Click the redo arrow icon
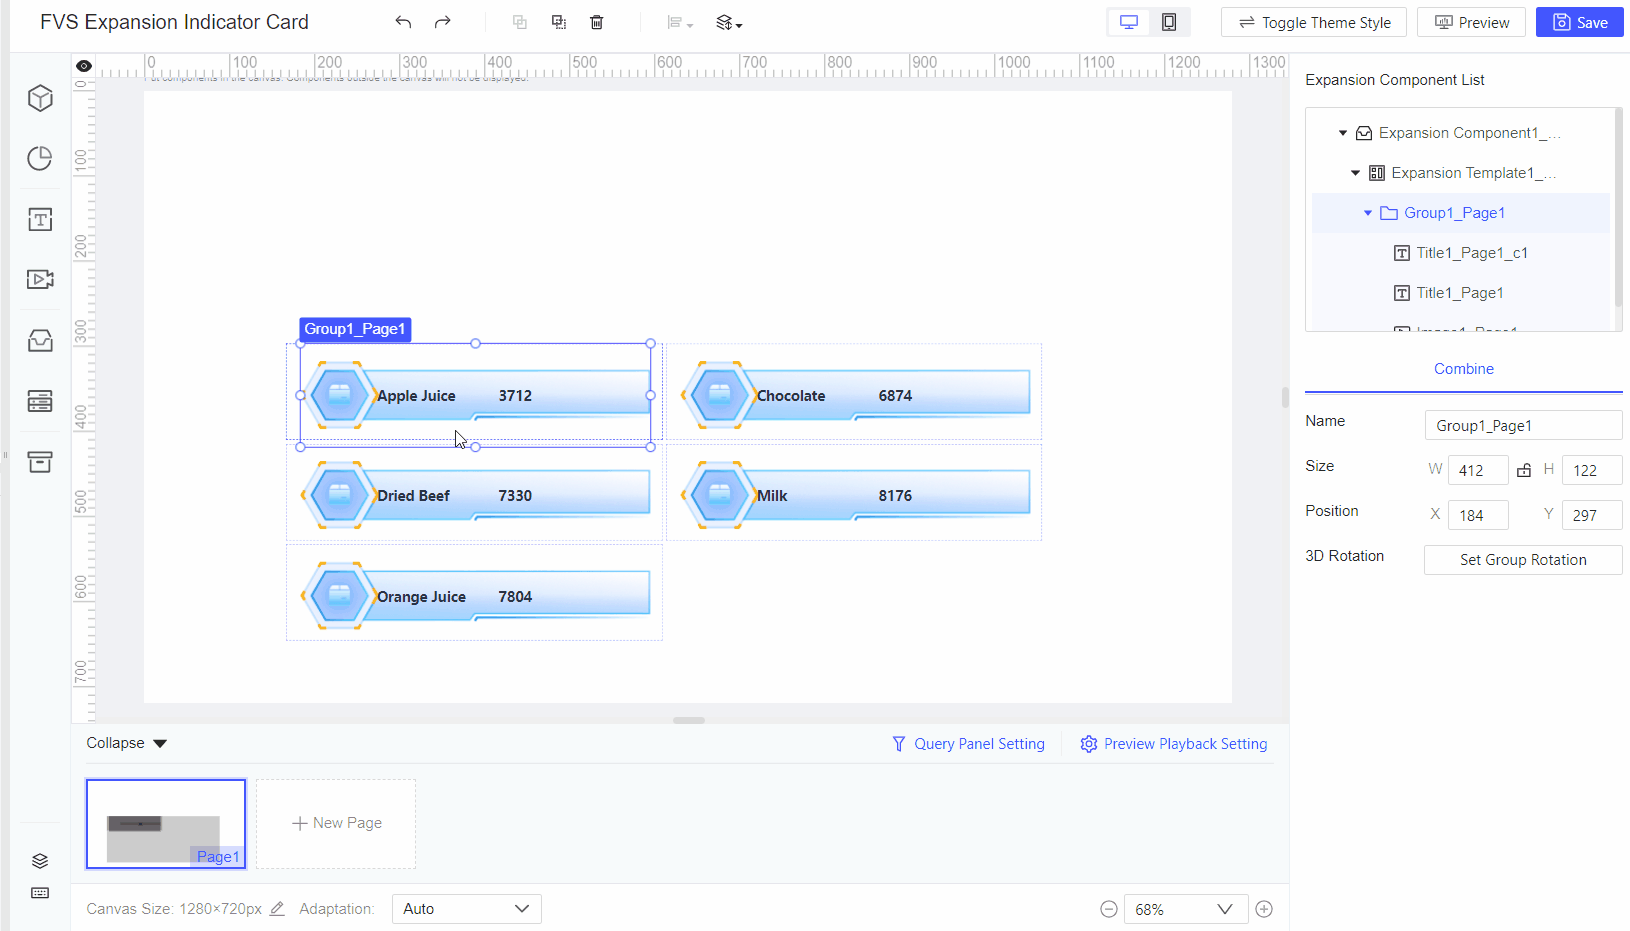 pos(442,21)
